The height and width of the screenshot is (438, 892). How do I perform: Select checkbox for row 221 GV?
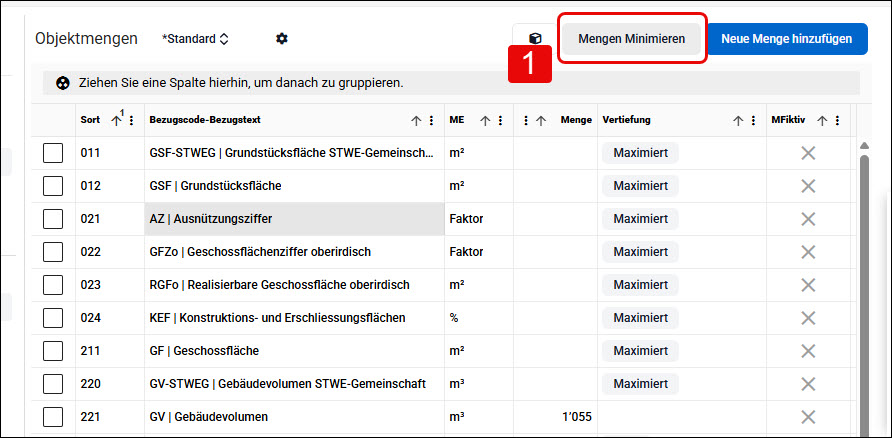pyautogui.click(x=53, y=417)
